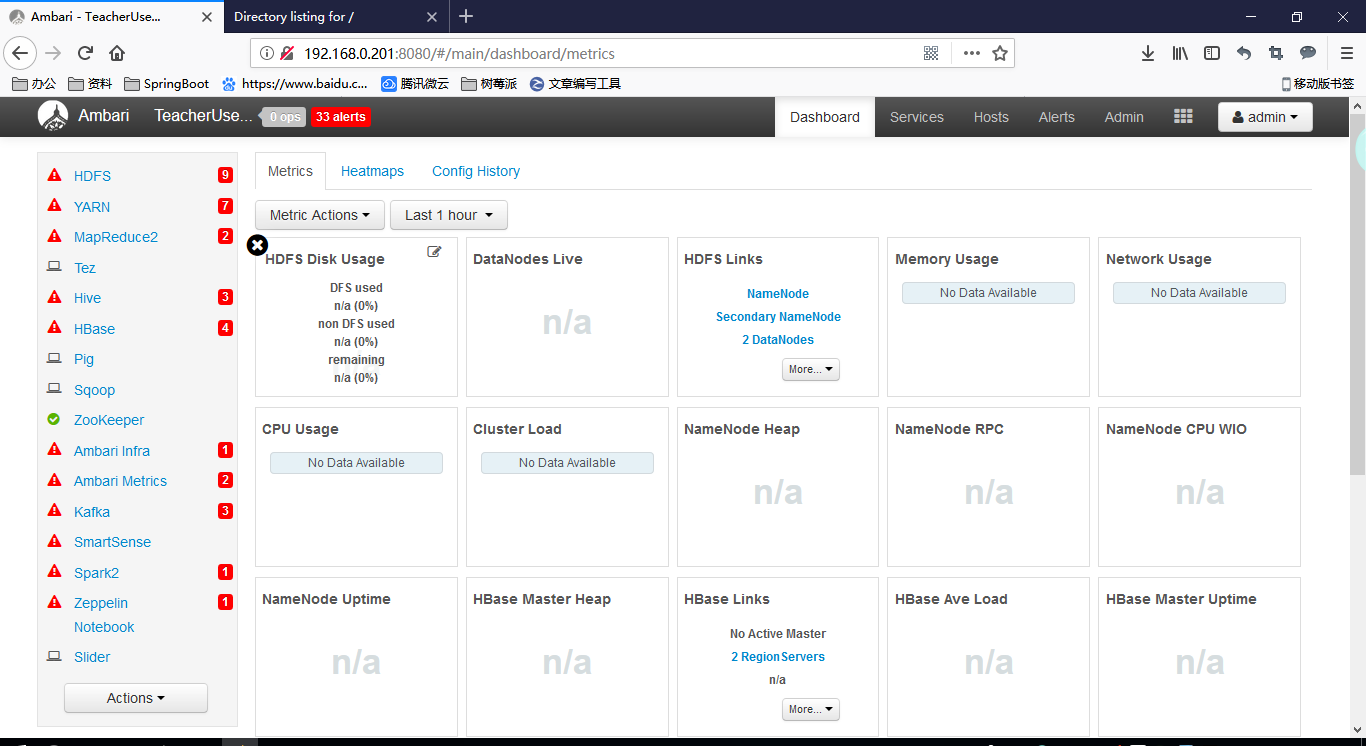Viewport: 1366px width, 746px height.
Task: Expand More in HDFS Links widget
Action: pos(811,369)
